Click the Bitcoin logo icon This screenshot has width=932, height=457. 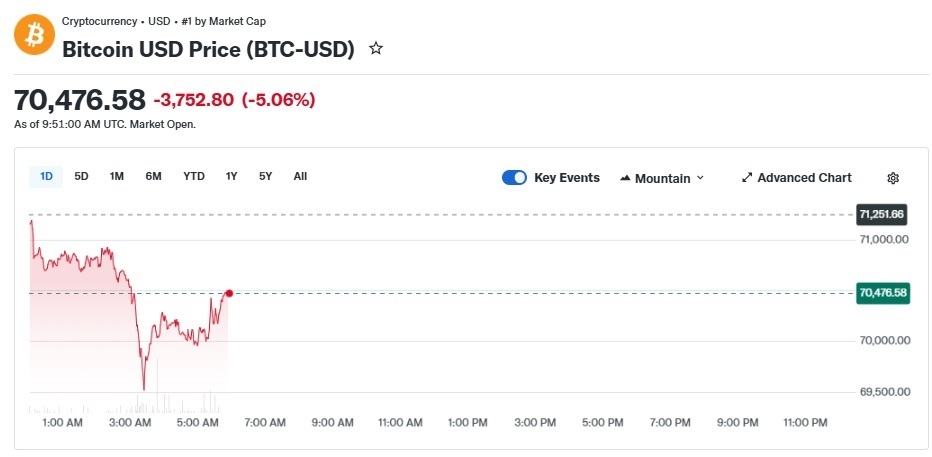click(x=36, y=35)
